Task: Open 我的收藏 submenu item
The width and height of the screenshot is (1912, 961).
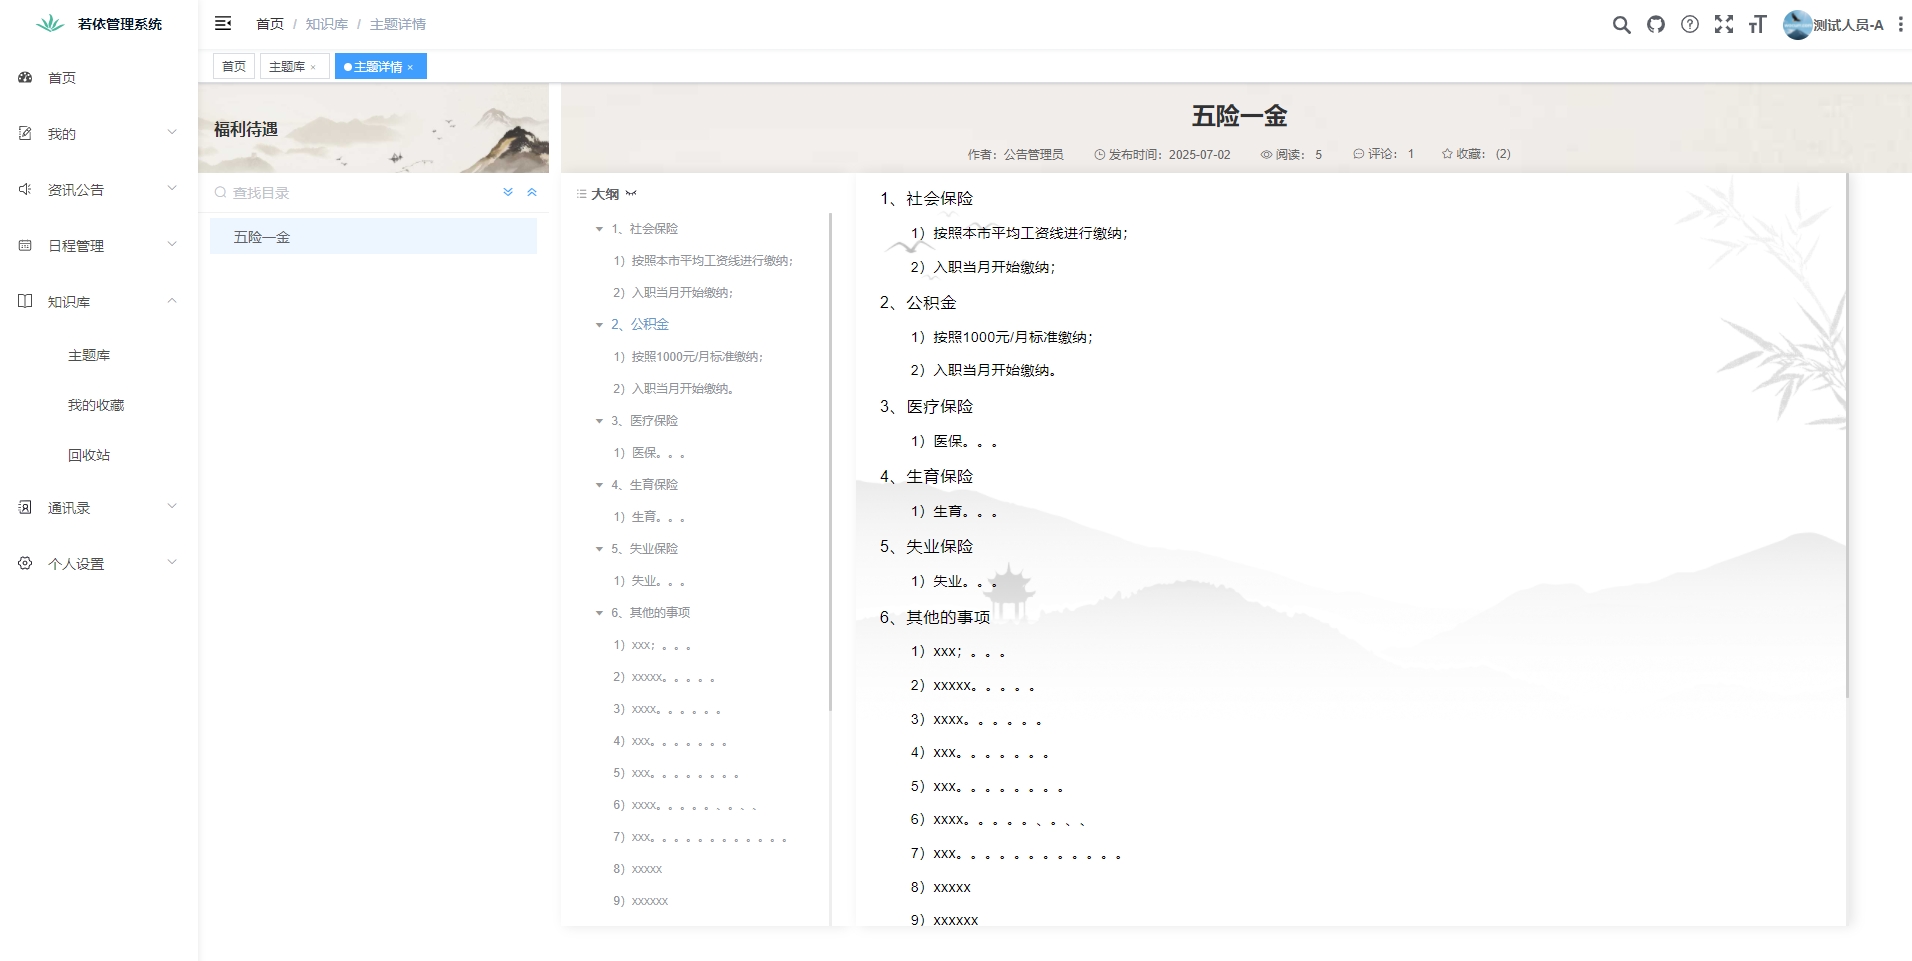Action: (98, 405)
